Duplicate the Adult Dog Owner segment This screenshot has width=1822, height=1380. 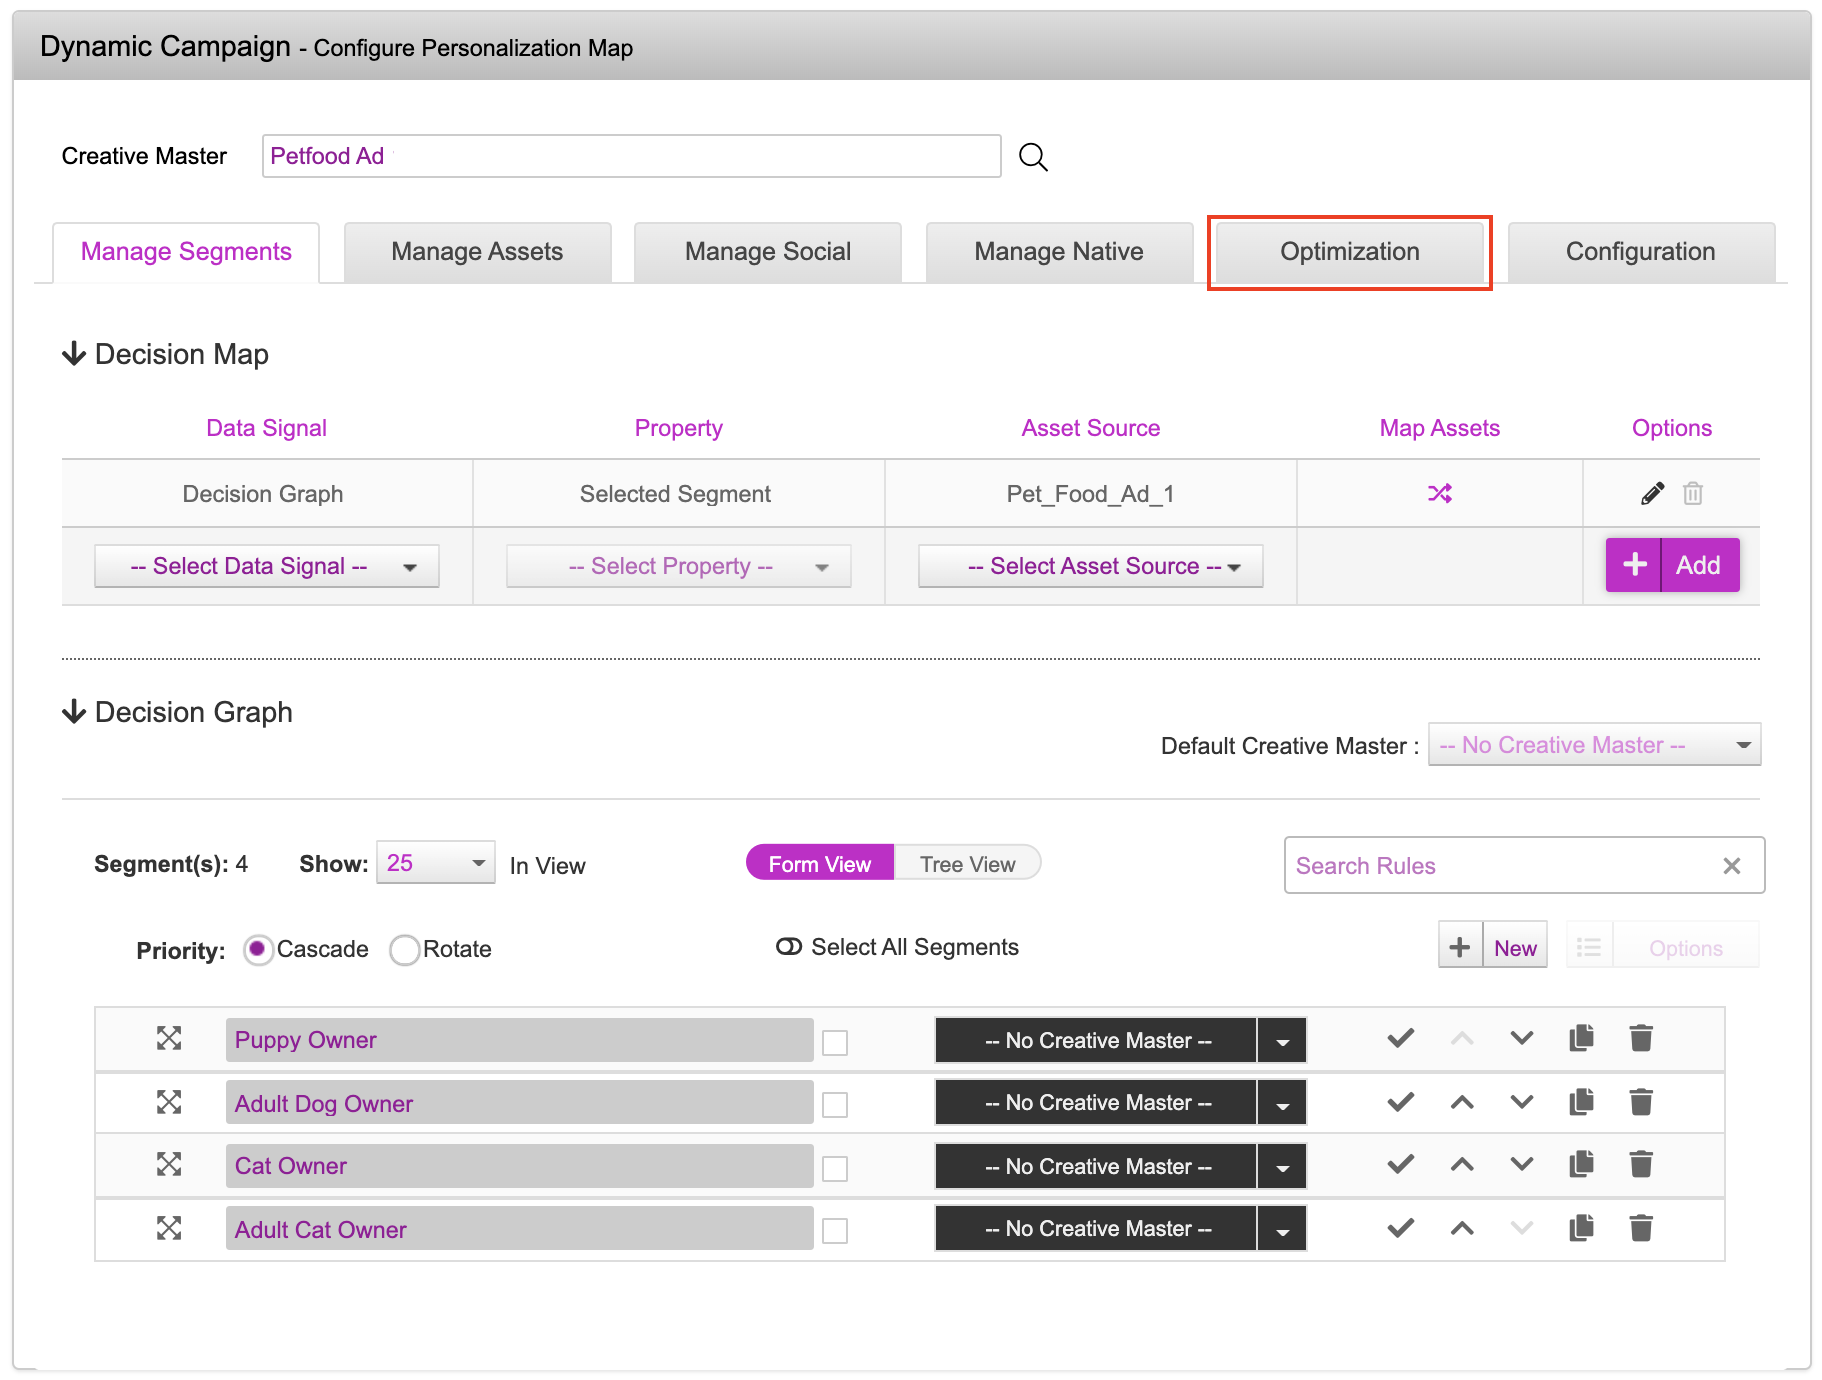1581,1102
